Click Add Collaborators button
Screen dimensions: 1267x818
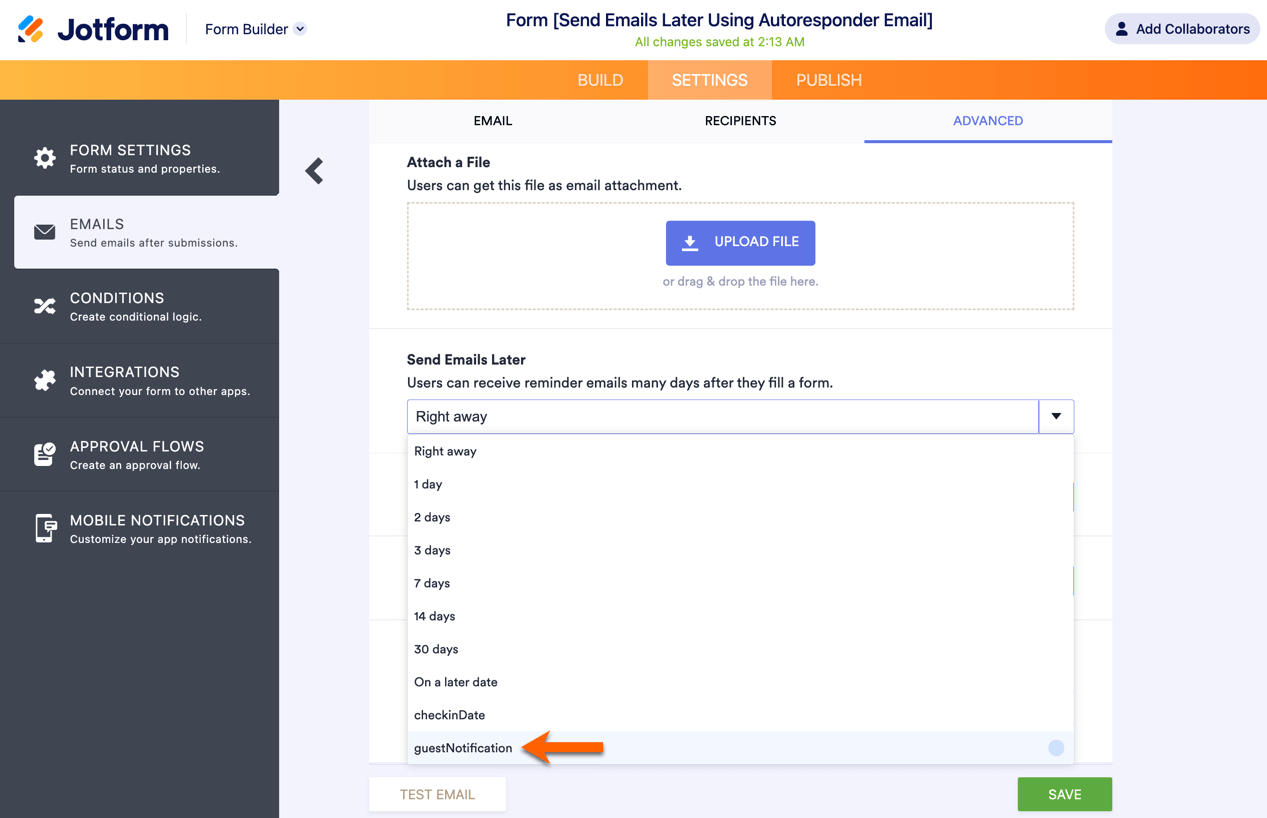tap(1181, 29)
